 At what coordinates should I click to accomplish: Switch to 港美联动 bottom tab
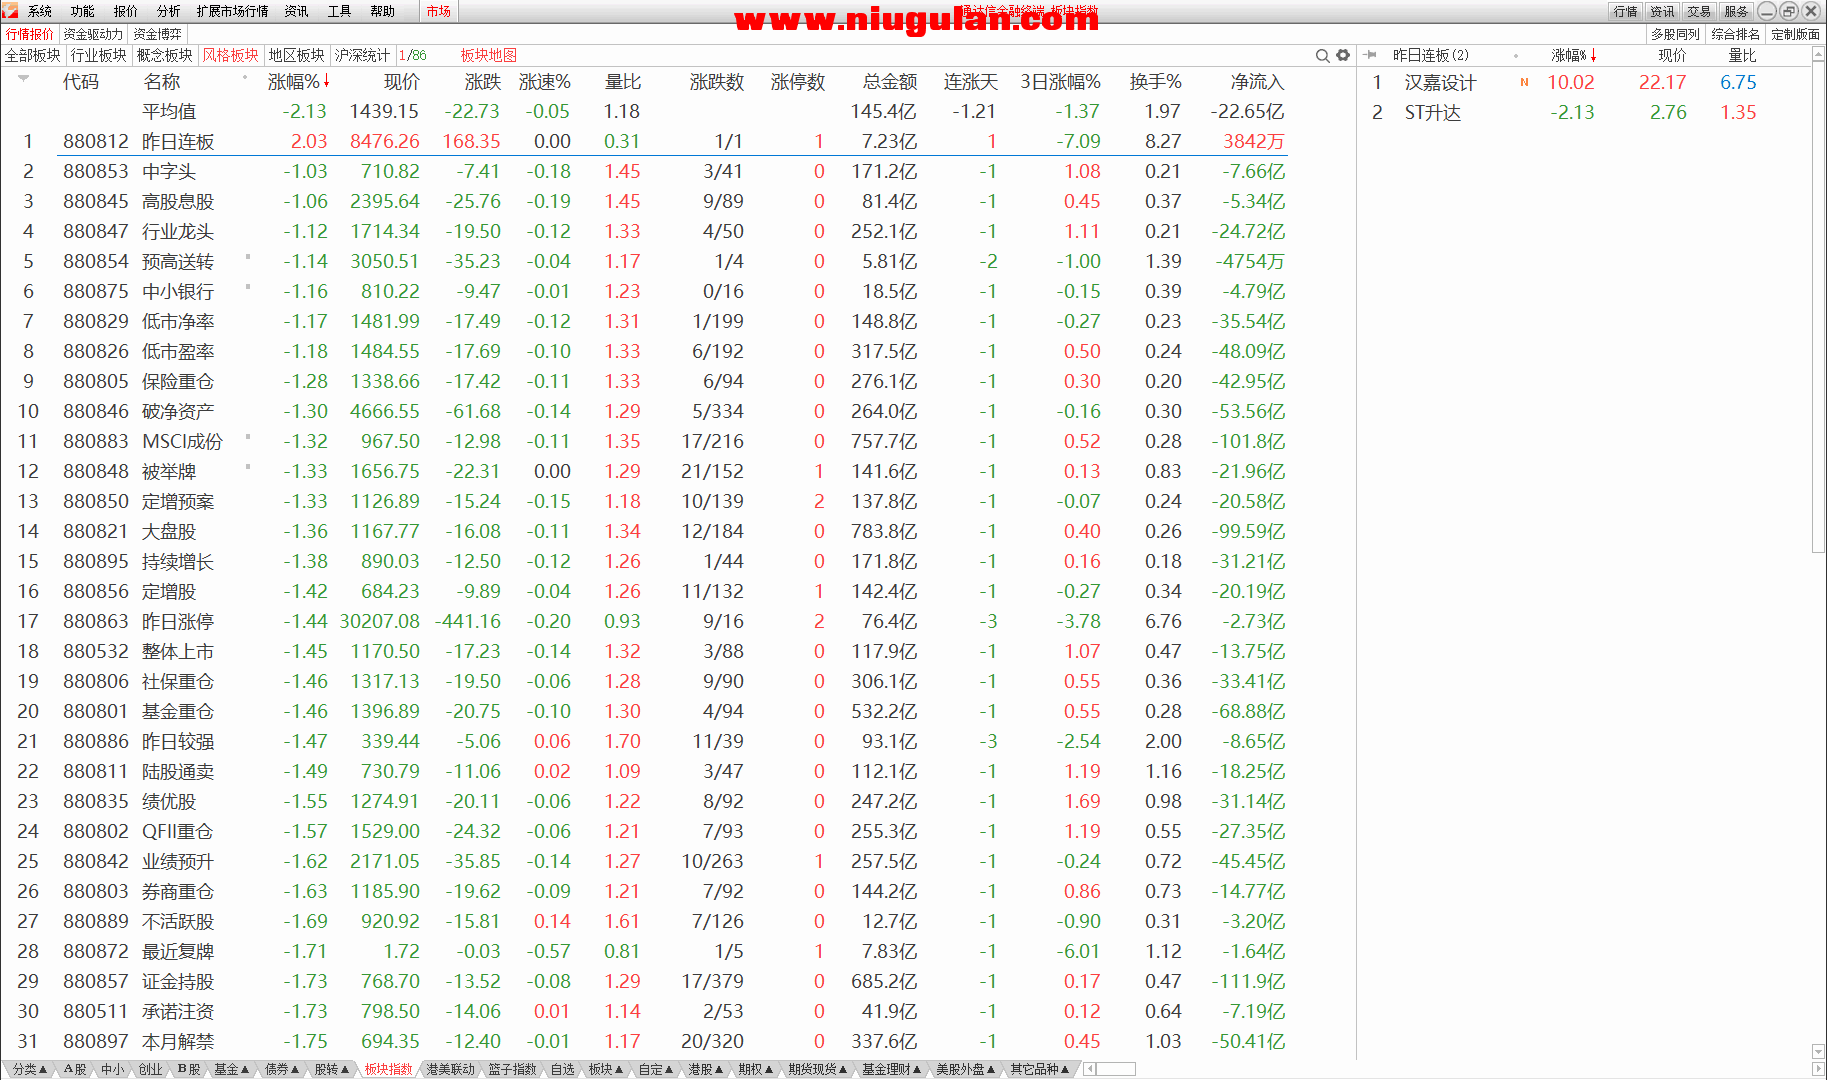[451, 1069]
